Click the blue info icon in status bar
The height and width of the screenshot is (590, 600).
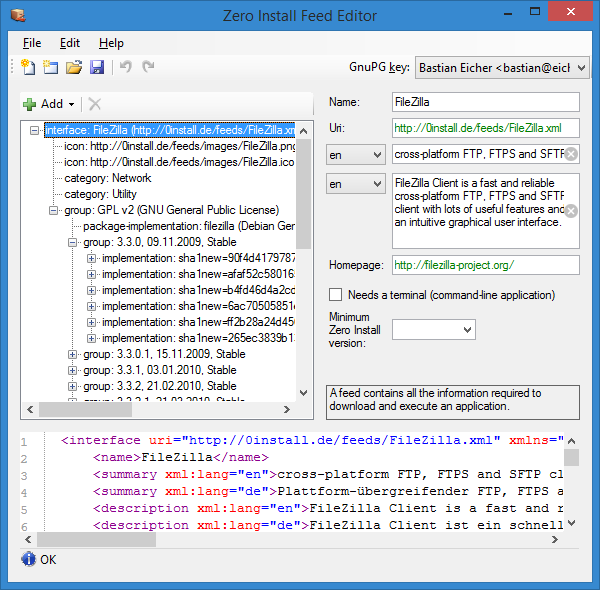pos(28,559)
